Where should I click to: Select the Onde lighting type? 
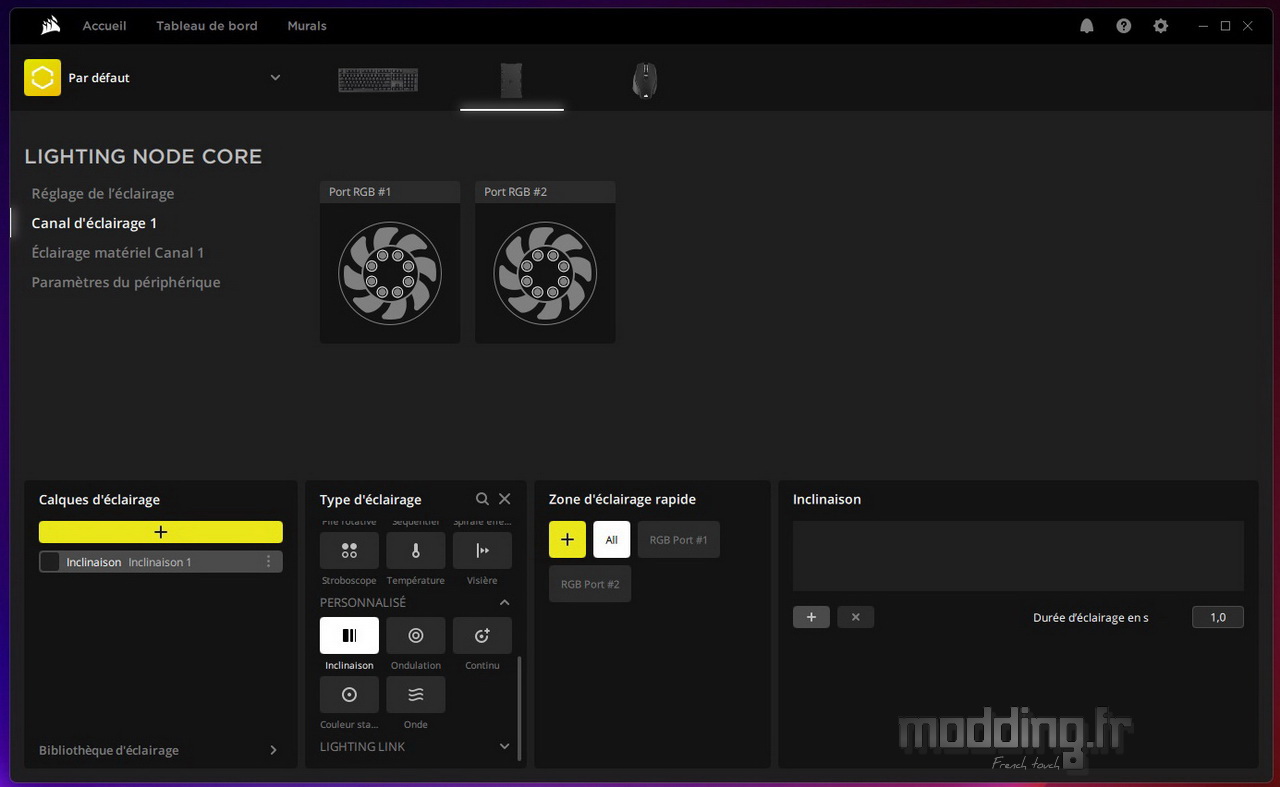point(416,694)
